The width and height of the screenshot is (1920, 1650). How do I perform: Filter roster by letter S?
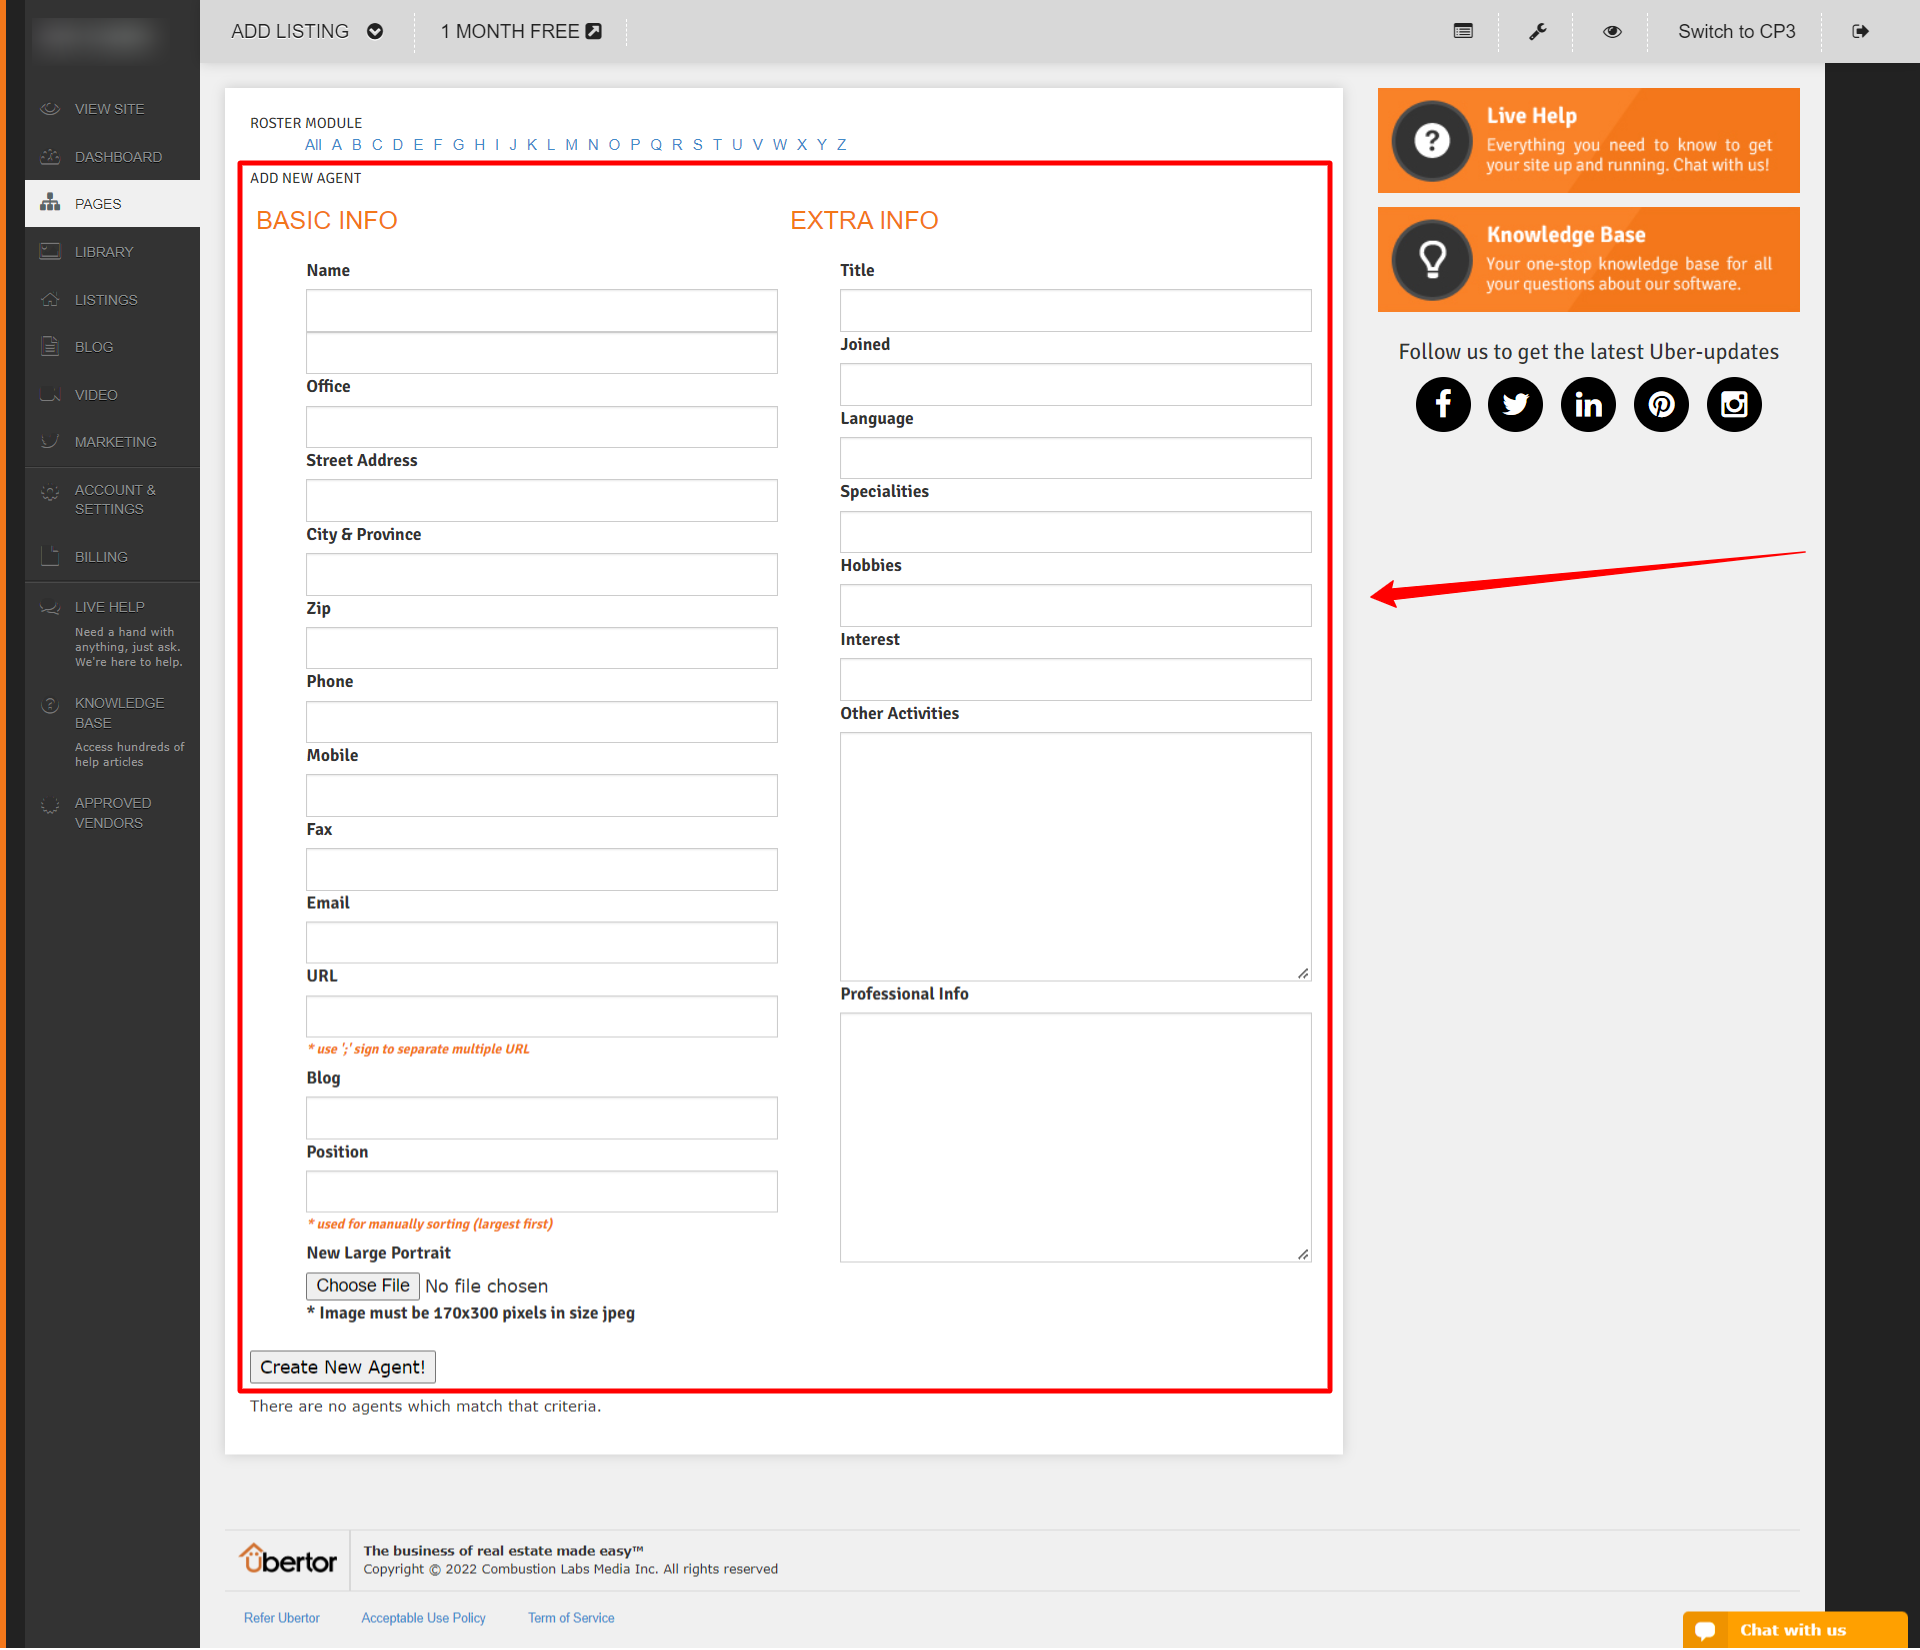coord(698,145)
